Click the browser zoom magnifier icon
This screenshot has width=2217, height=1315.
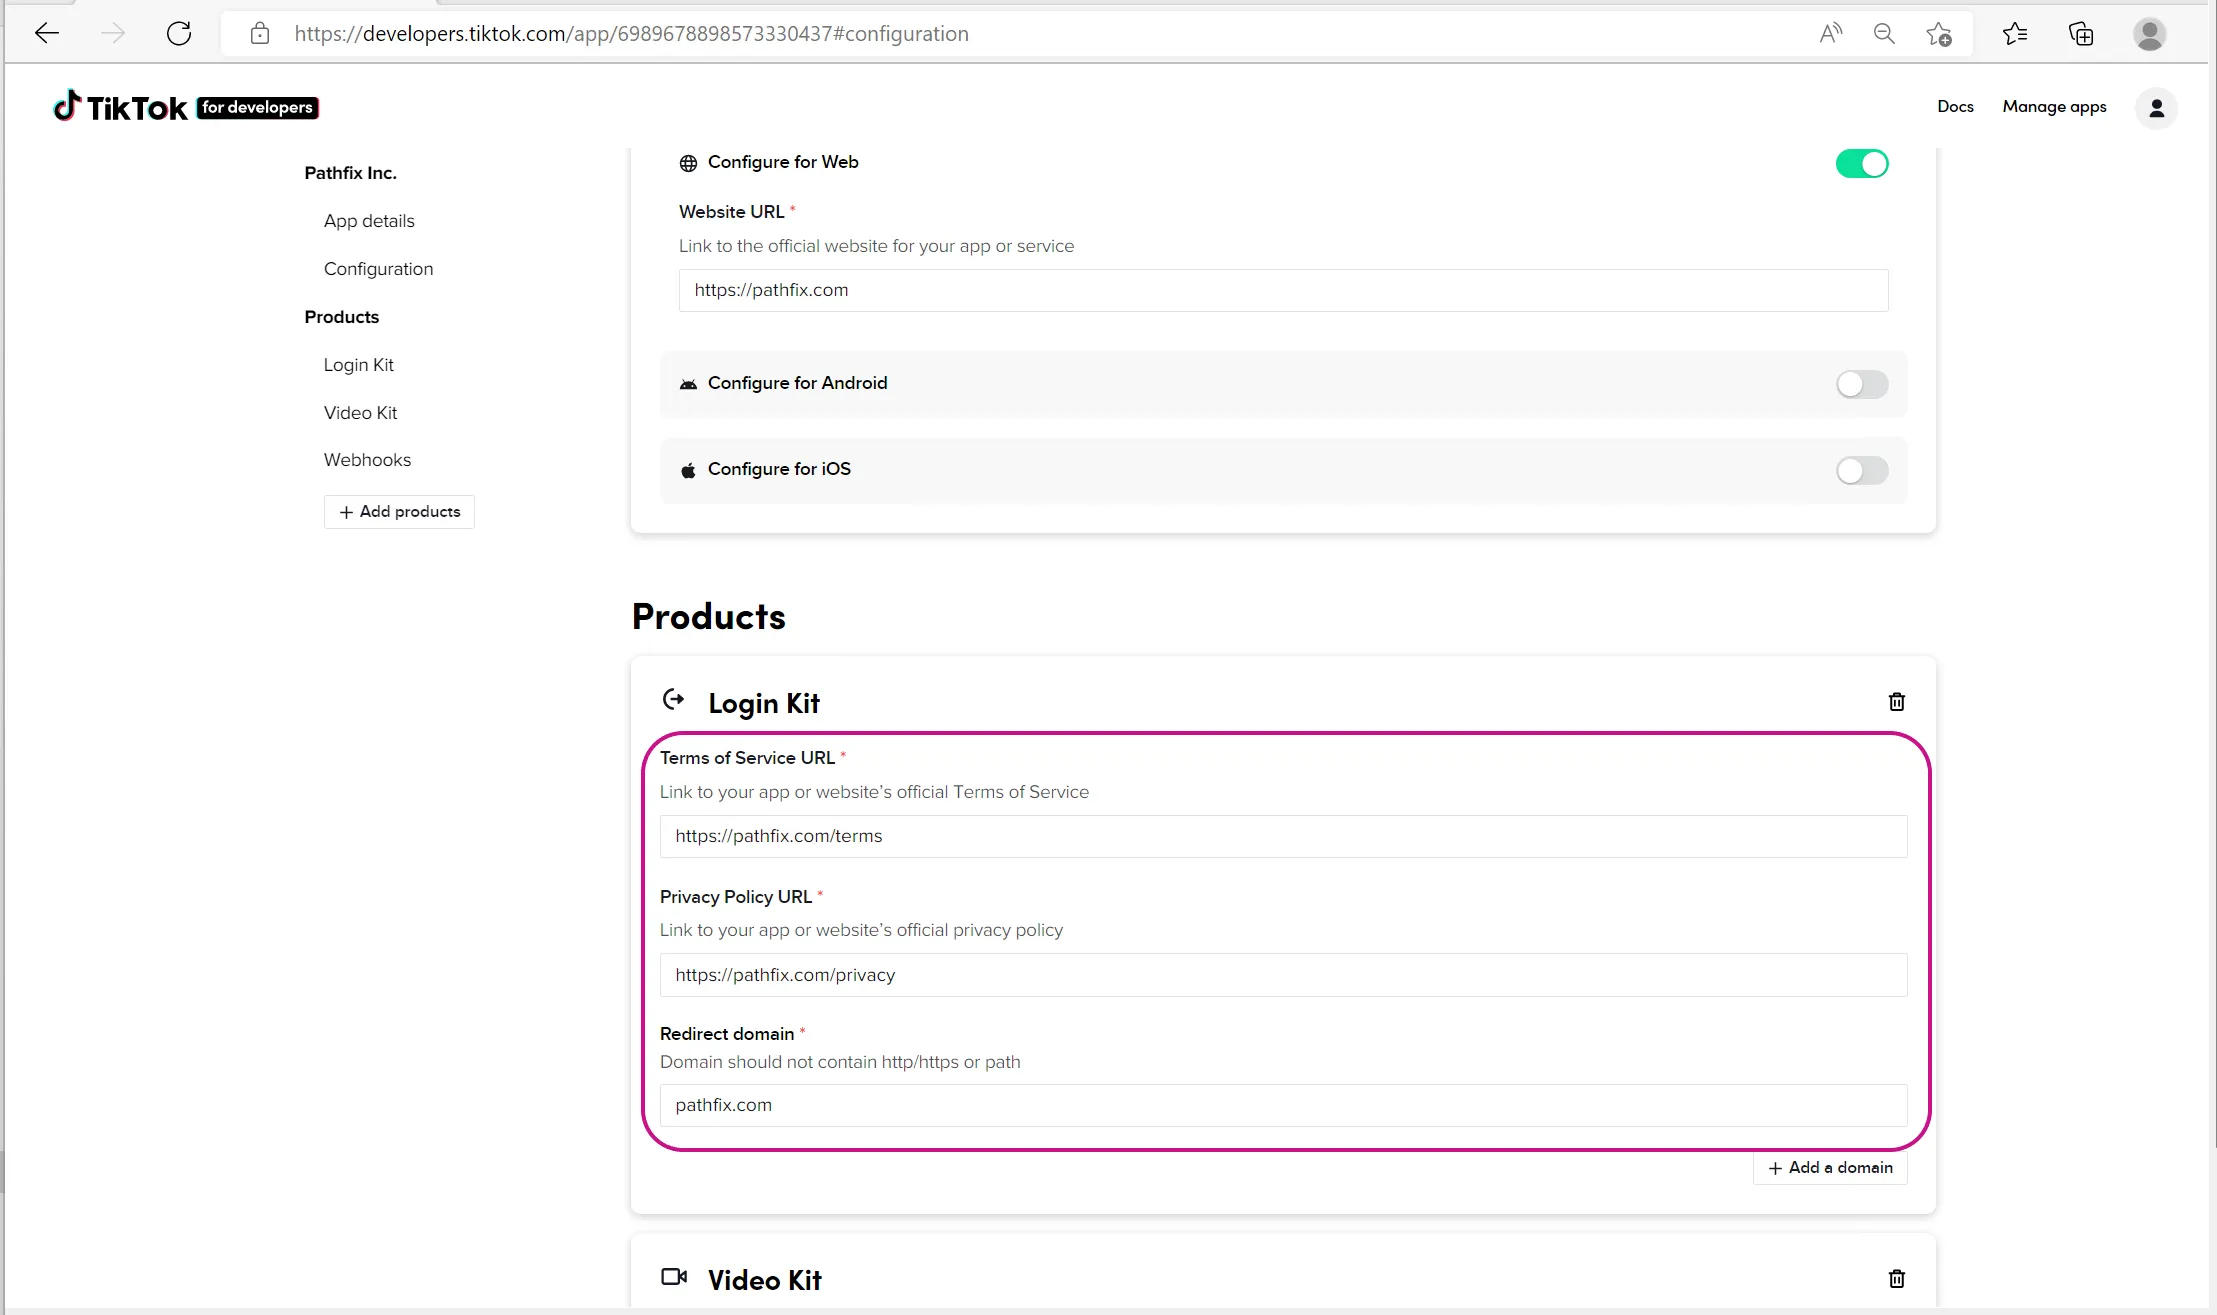(x=1884, y=34)
